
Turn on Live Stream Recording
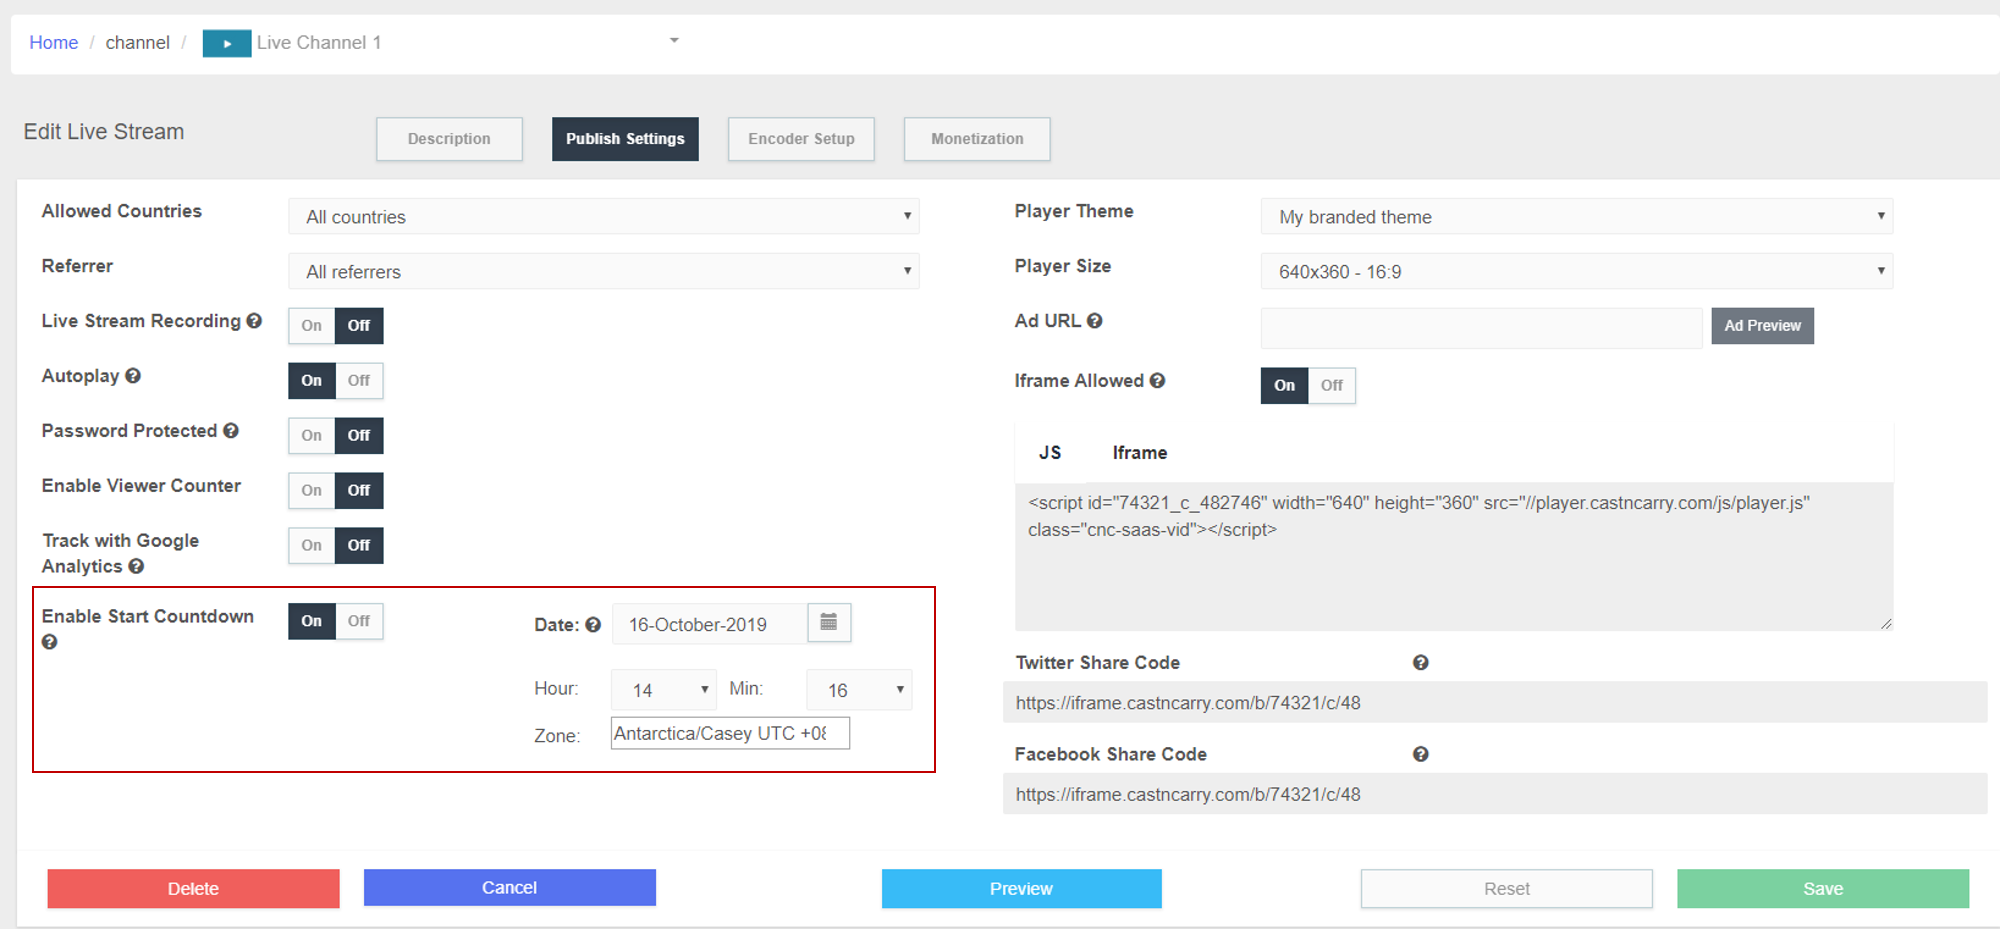[x=312, y=326]
